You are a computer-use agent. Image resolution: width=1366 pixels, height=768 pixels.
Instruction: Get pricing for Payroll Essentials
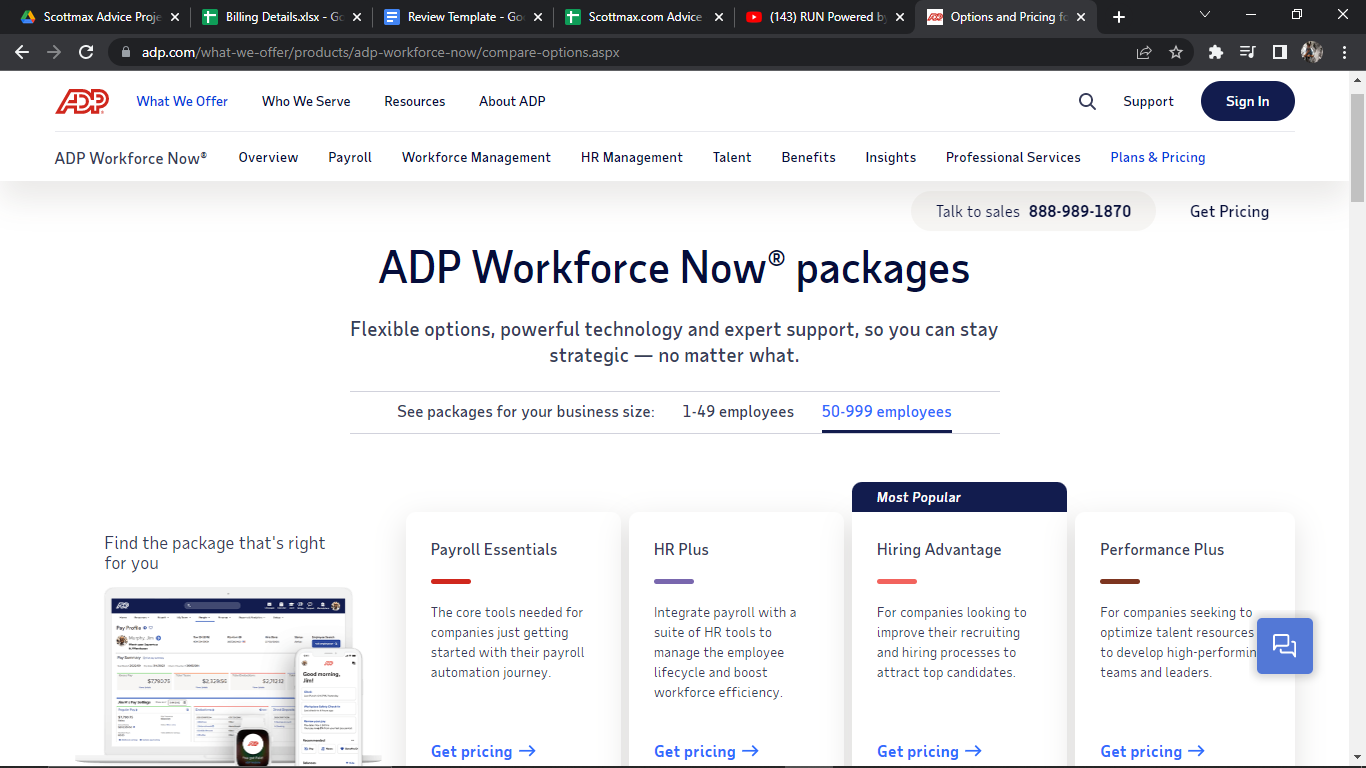[x=483, y=751]
